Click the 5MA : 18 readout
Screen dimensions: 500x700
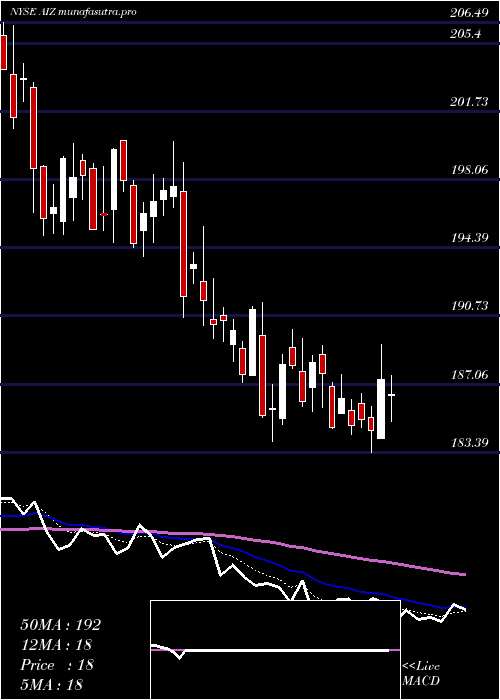(52, 684)
